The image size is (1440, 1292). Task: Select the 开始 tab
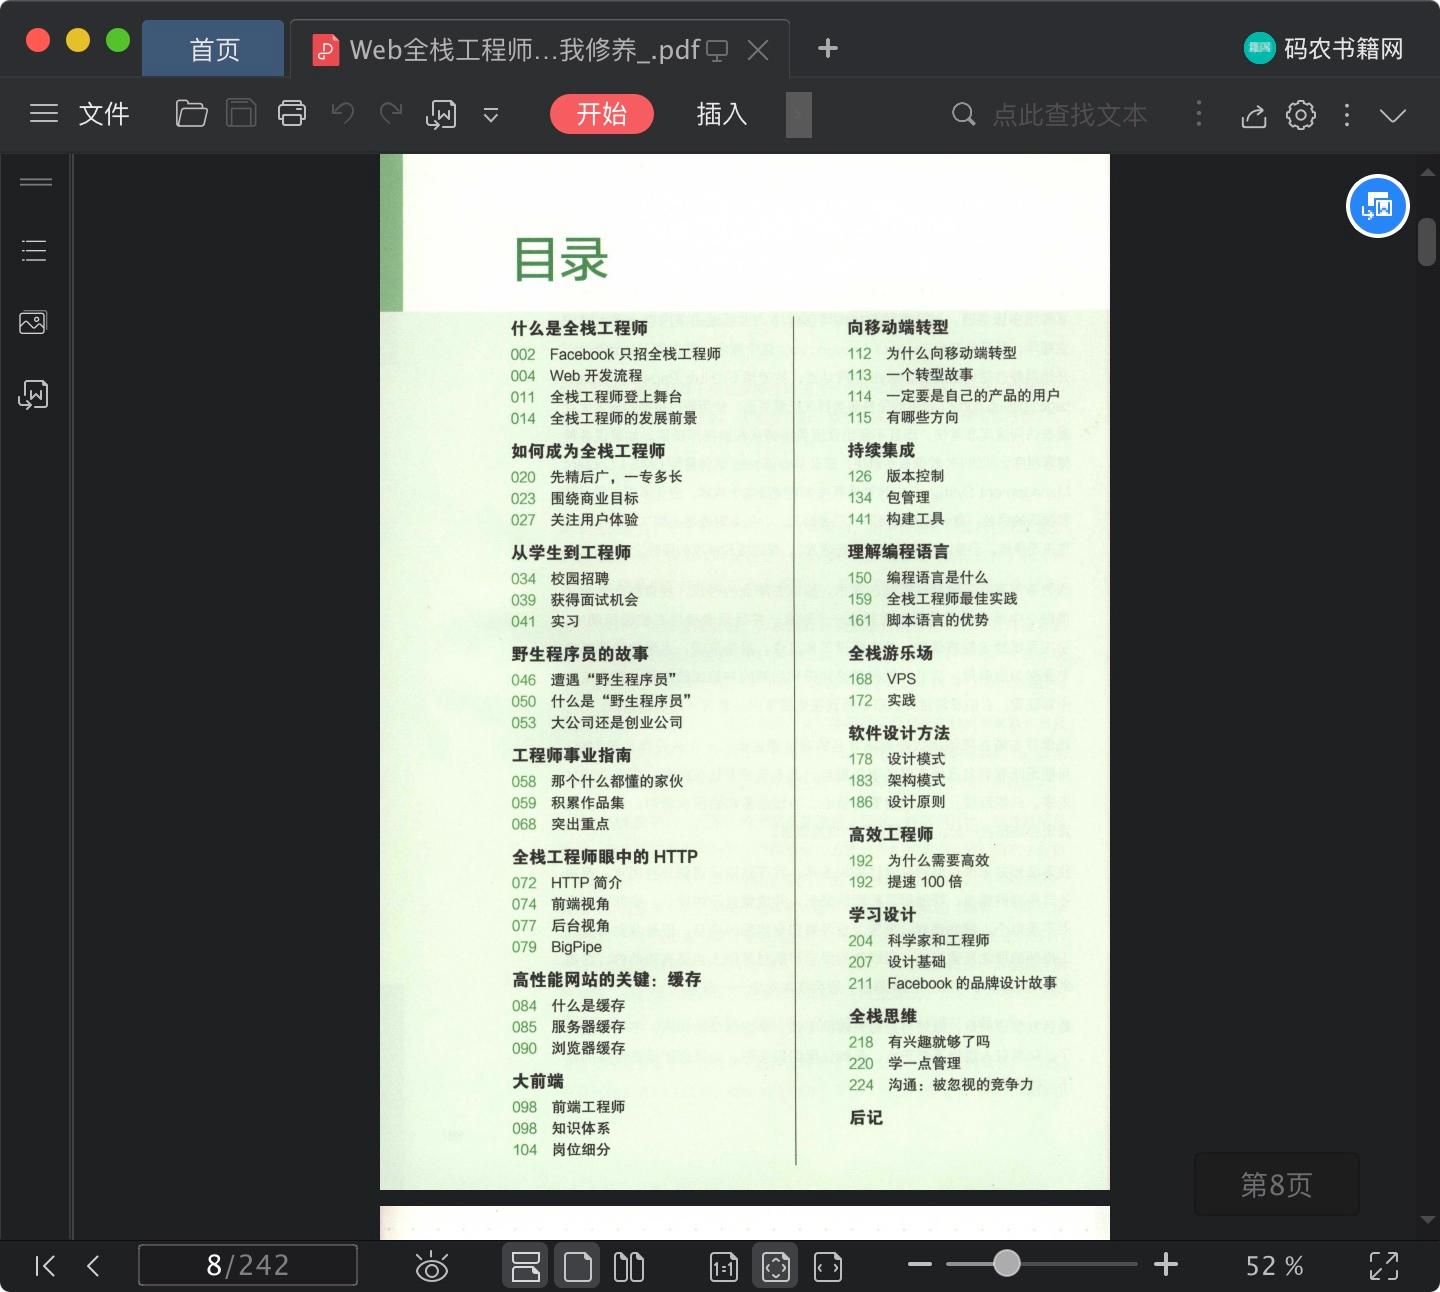pyautogui.click(x=602, y=114)
